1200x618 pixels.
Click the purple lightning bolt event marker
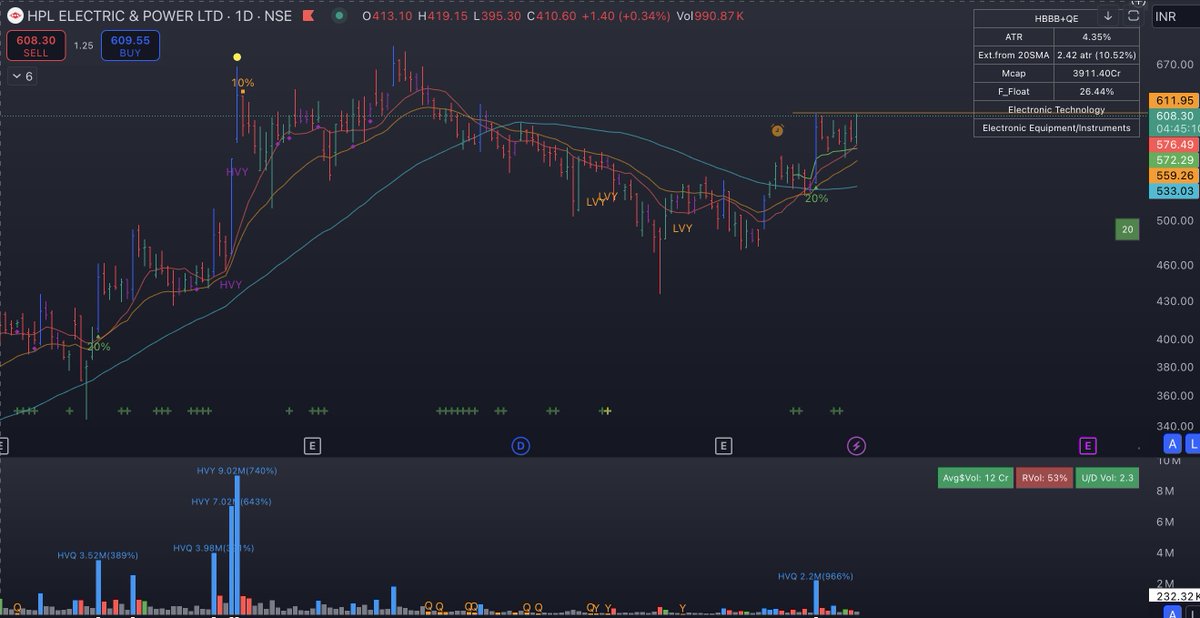(x=856, y=445)
